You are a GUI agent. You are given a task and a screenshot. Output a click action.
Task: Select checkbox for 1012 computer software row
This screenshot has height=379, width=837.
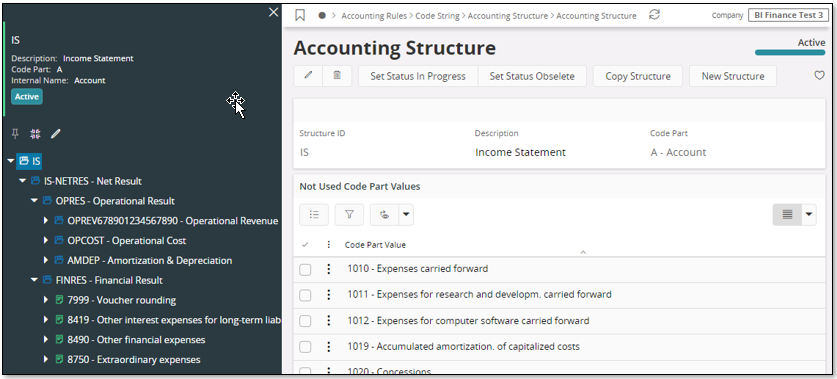[305, 321]
